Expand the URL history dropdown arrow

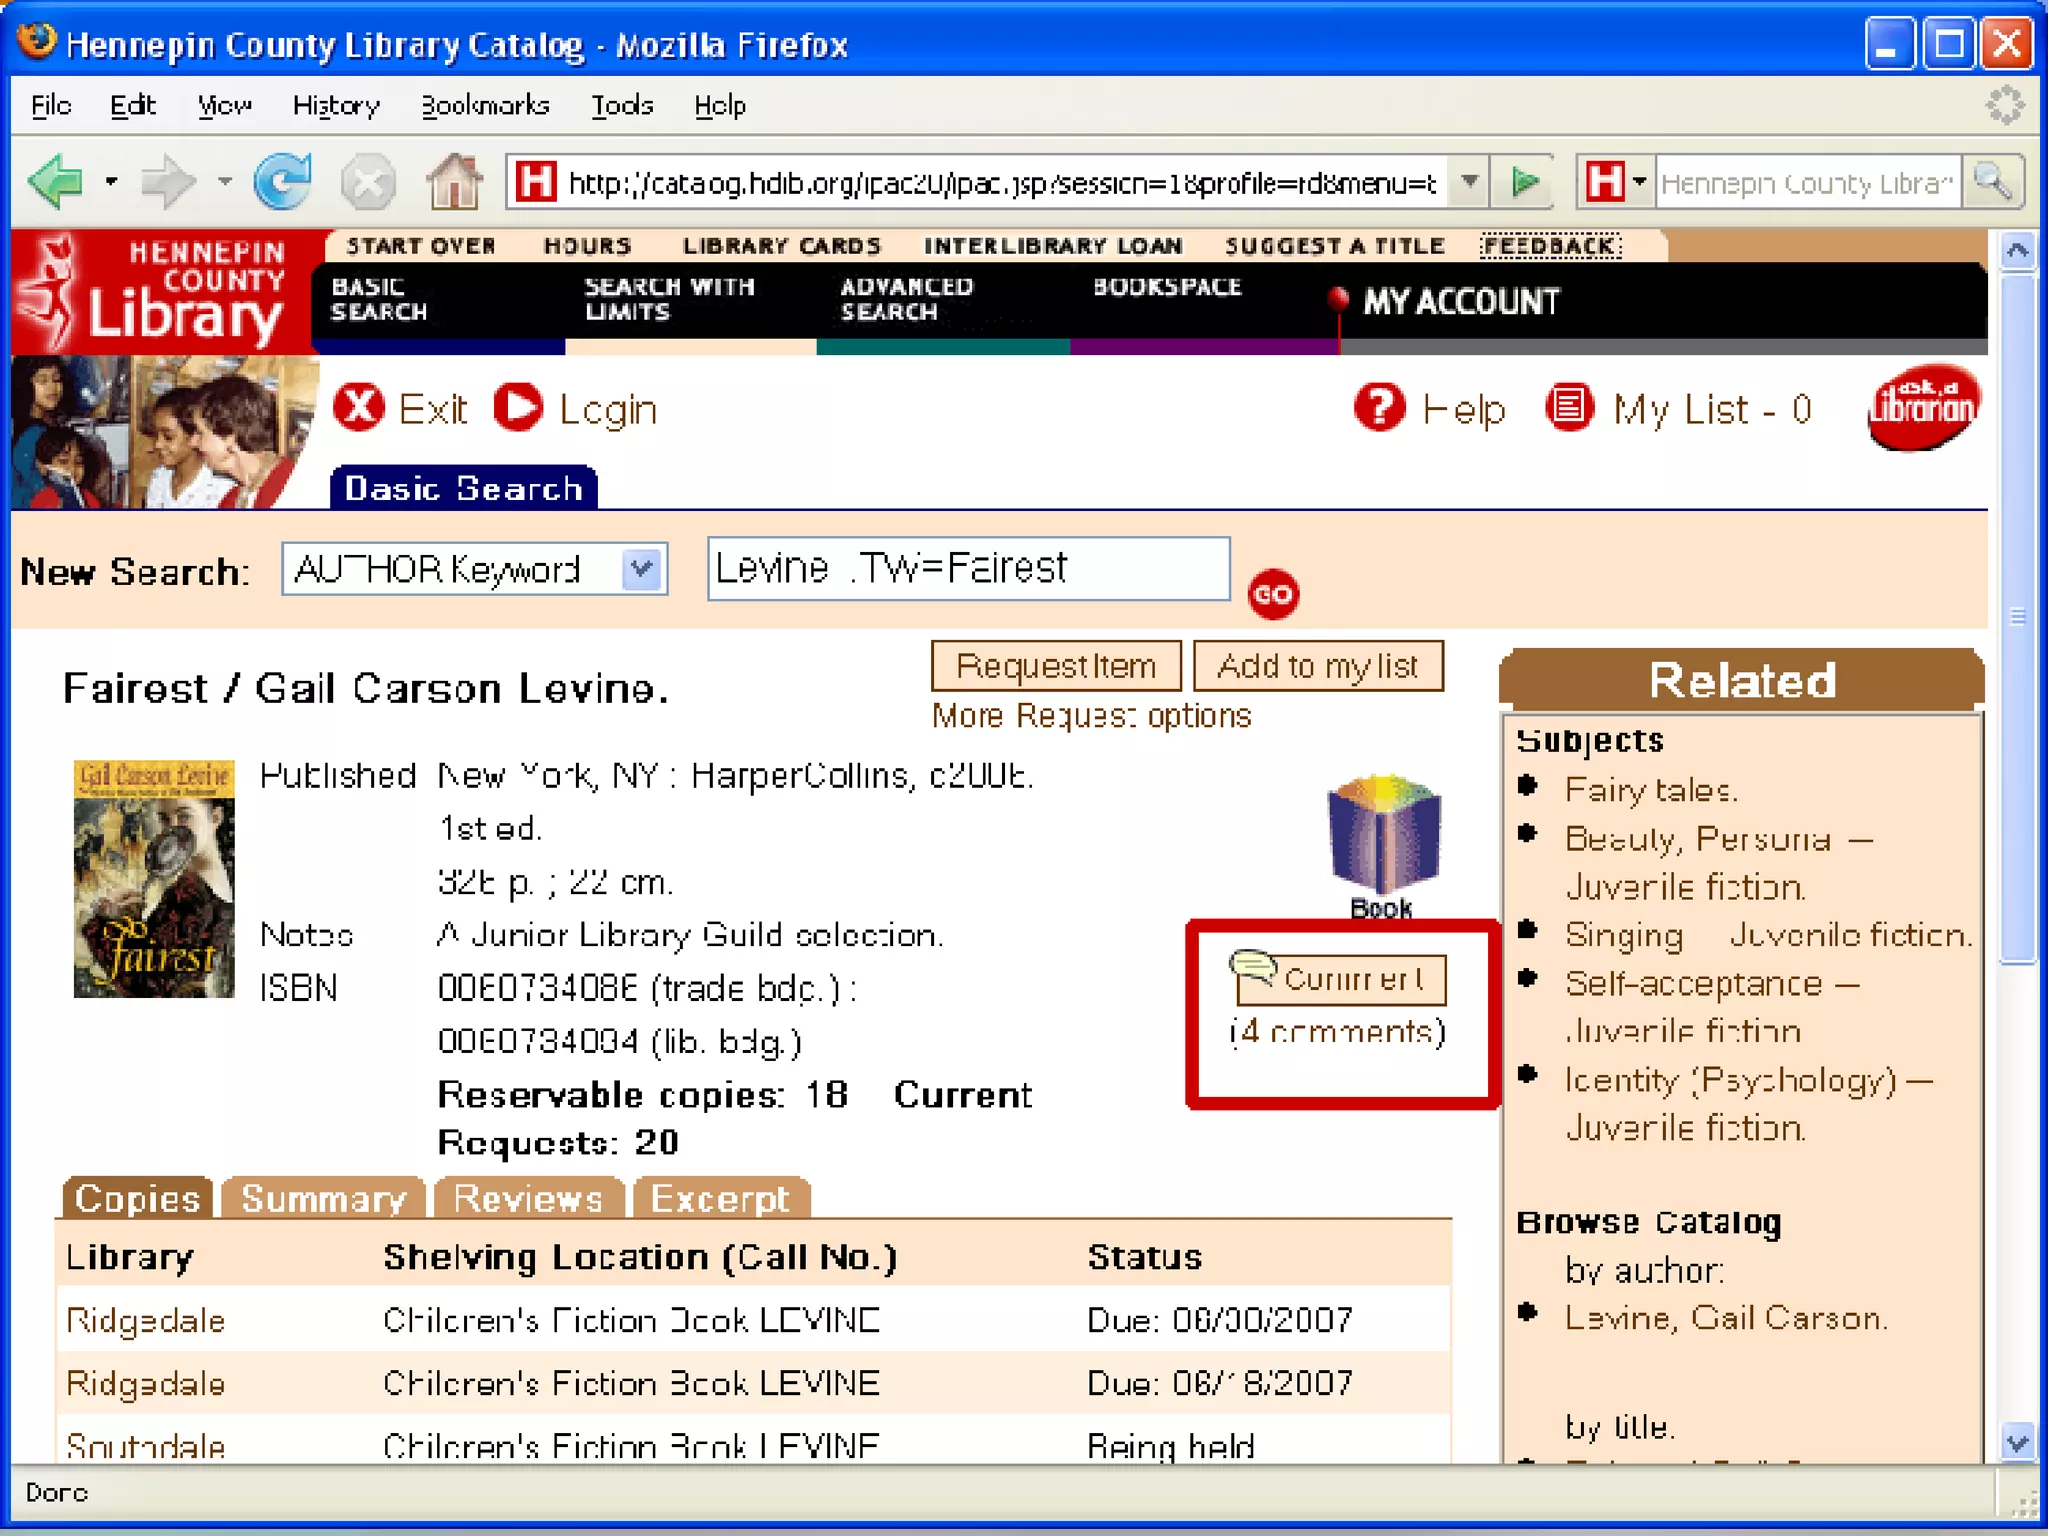coord(1469,182)
